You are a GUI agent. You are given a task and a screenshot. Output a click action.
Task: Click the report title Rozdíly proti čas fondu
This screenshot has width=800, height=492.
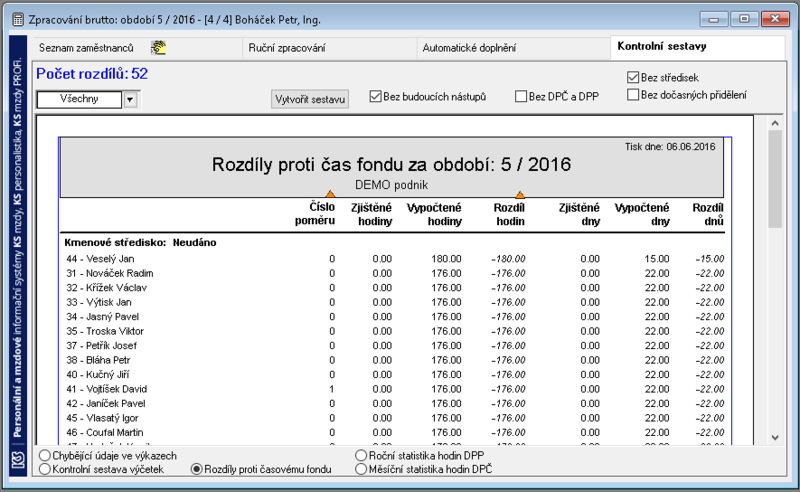391,164
